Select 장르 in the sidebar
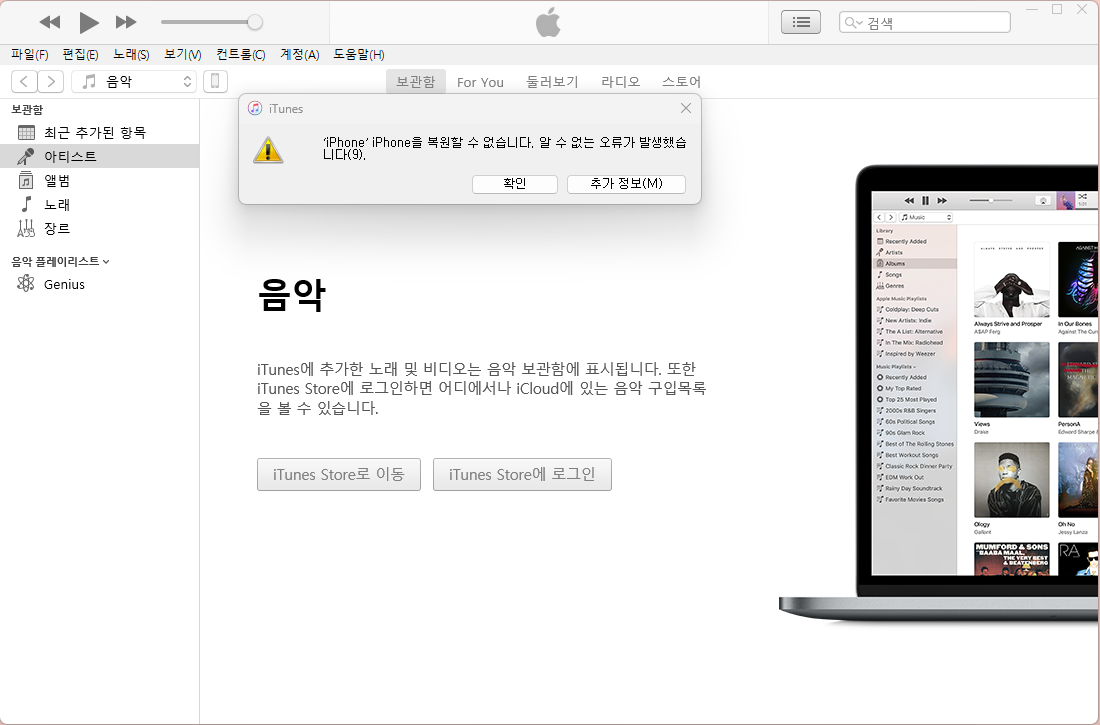 [x=100, y=228]
